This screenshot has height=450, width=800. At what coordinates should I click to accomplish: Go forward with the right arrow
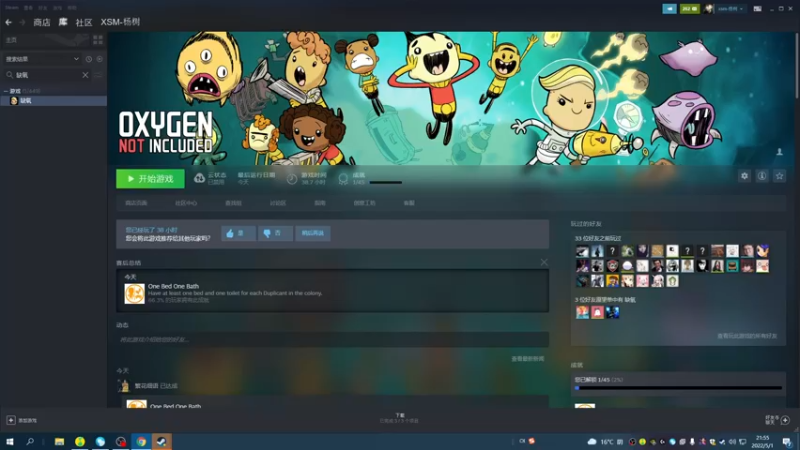(22, 22)
